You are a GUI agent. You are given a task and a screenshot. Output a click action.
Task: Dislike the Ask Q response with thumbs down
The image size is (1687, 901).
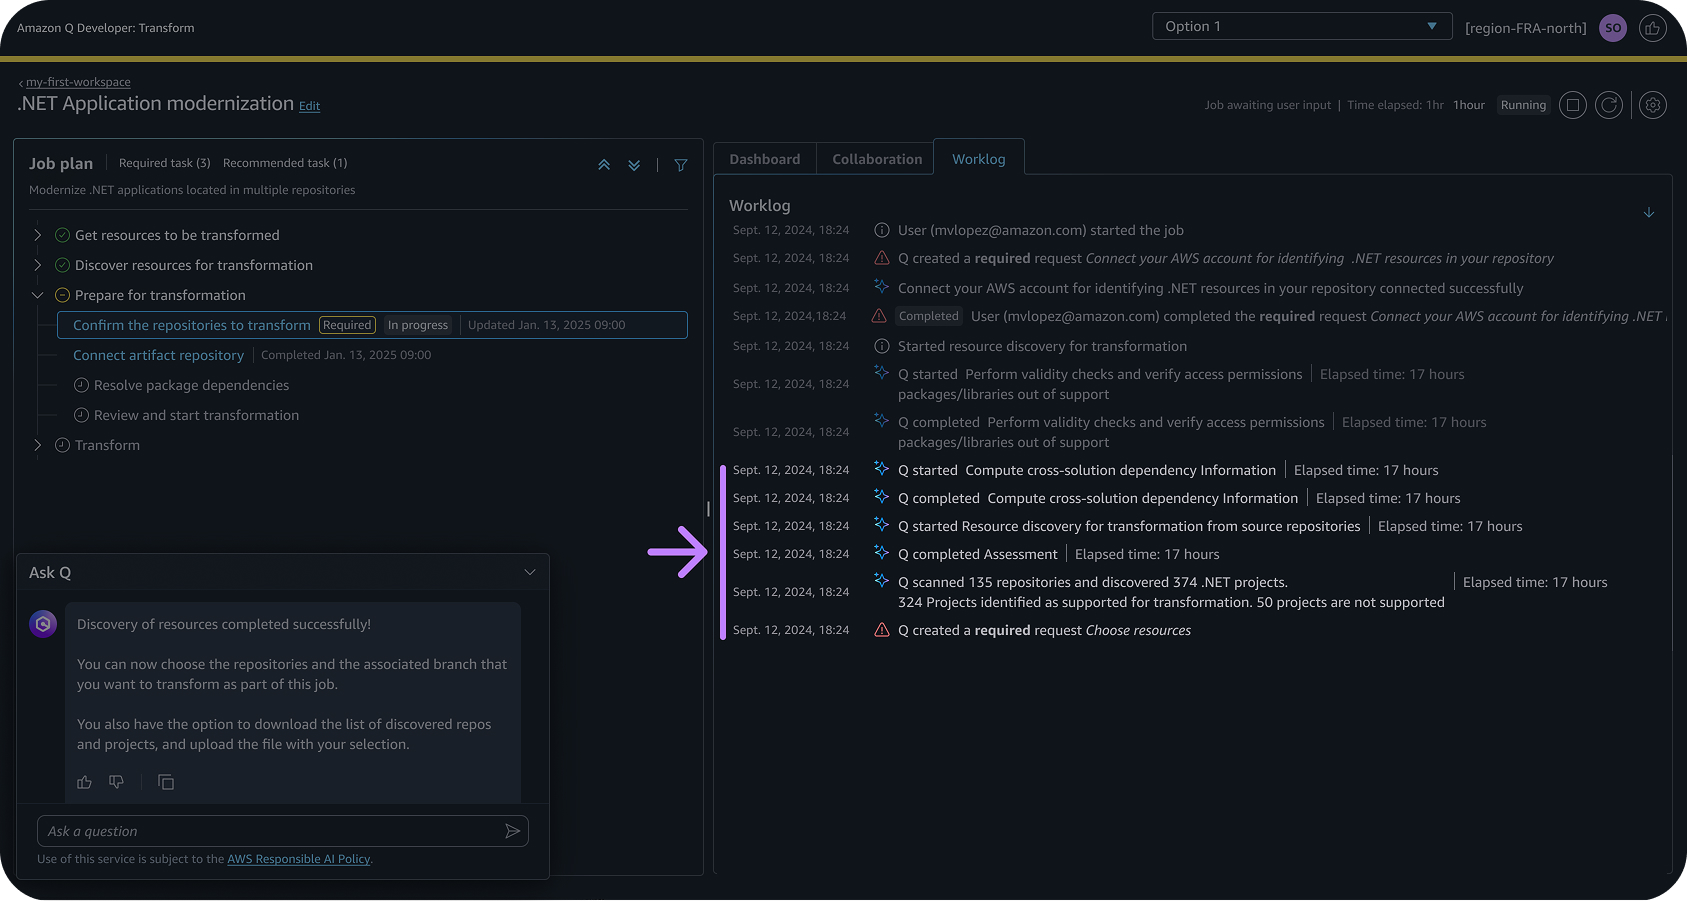pyautogui.click(x=116, y=782)
